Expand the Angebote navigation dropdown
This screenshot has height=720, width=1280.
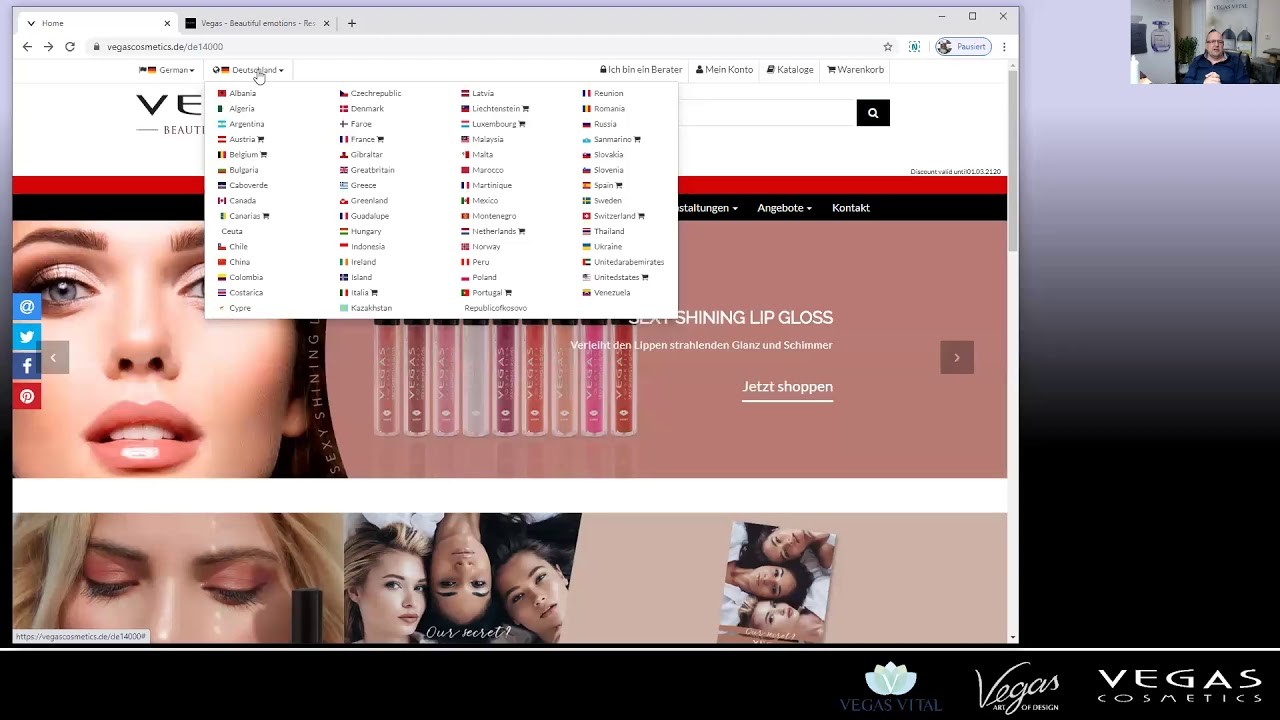pos(783,207)
